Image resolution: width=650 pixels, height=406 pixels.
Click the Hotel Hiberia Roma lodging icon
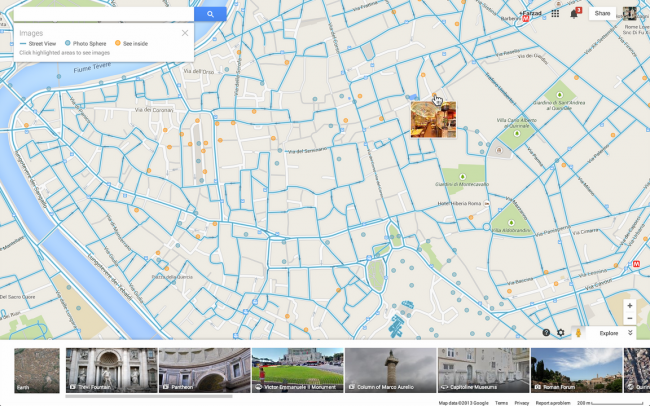tap(487, 204)
